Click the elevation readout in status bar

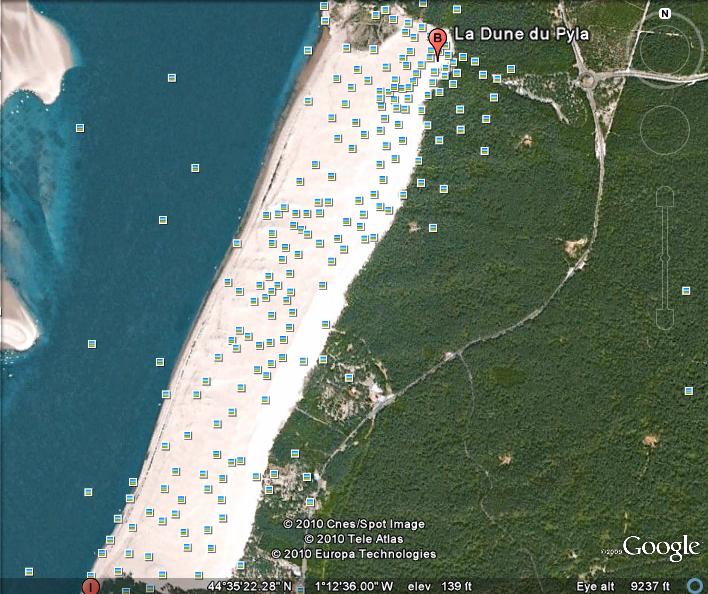point(440,586)
